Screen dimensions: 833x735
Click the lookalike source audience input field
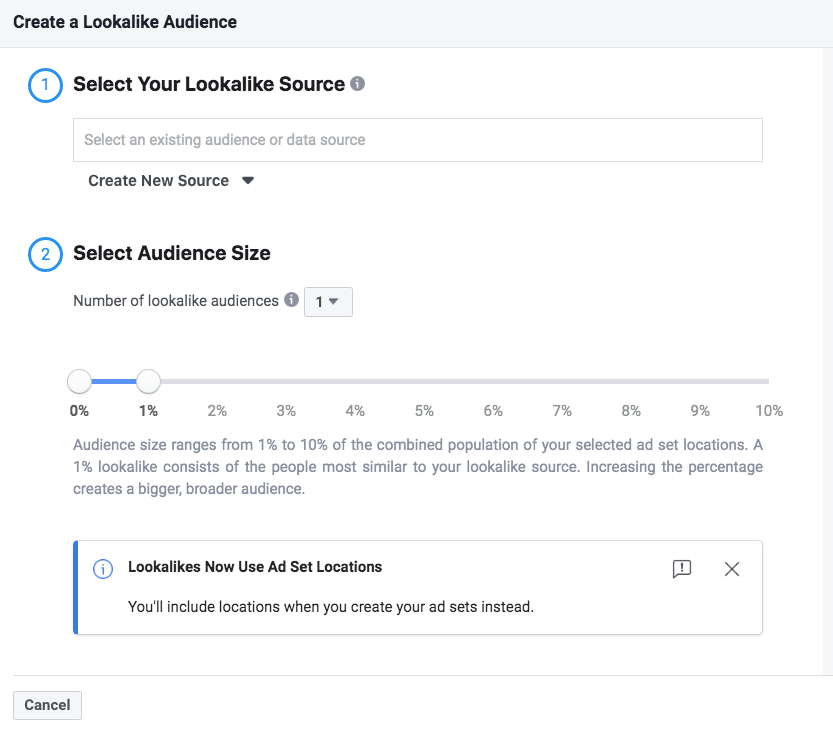click(417, 140)
